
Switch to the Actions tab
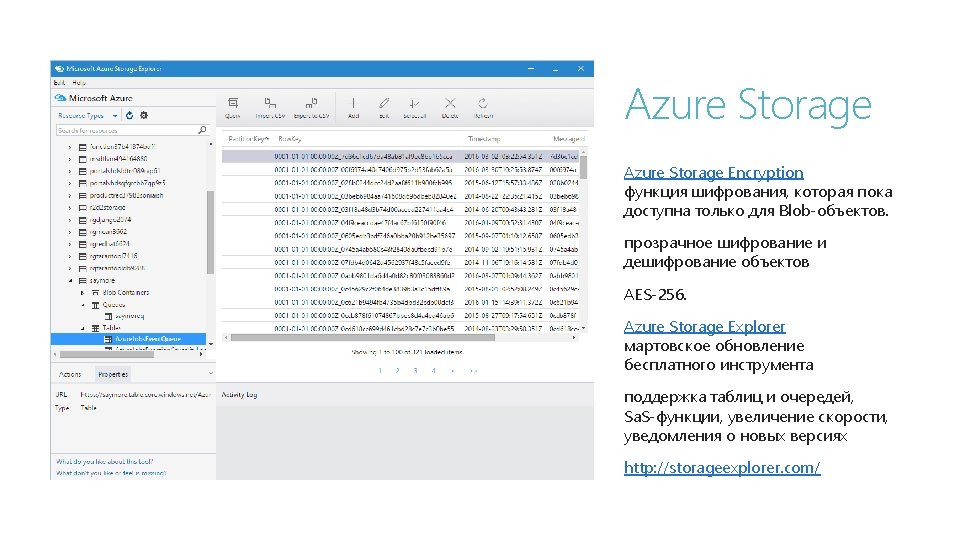point(70,374)
